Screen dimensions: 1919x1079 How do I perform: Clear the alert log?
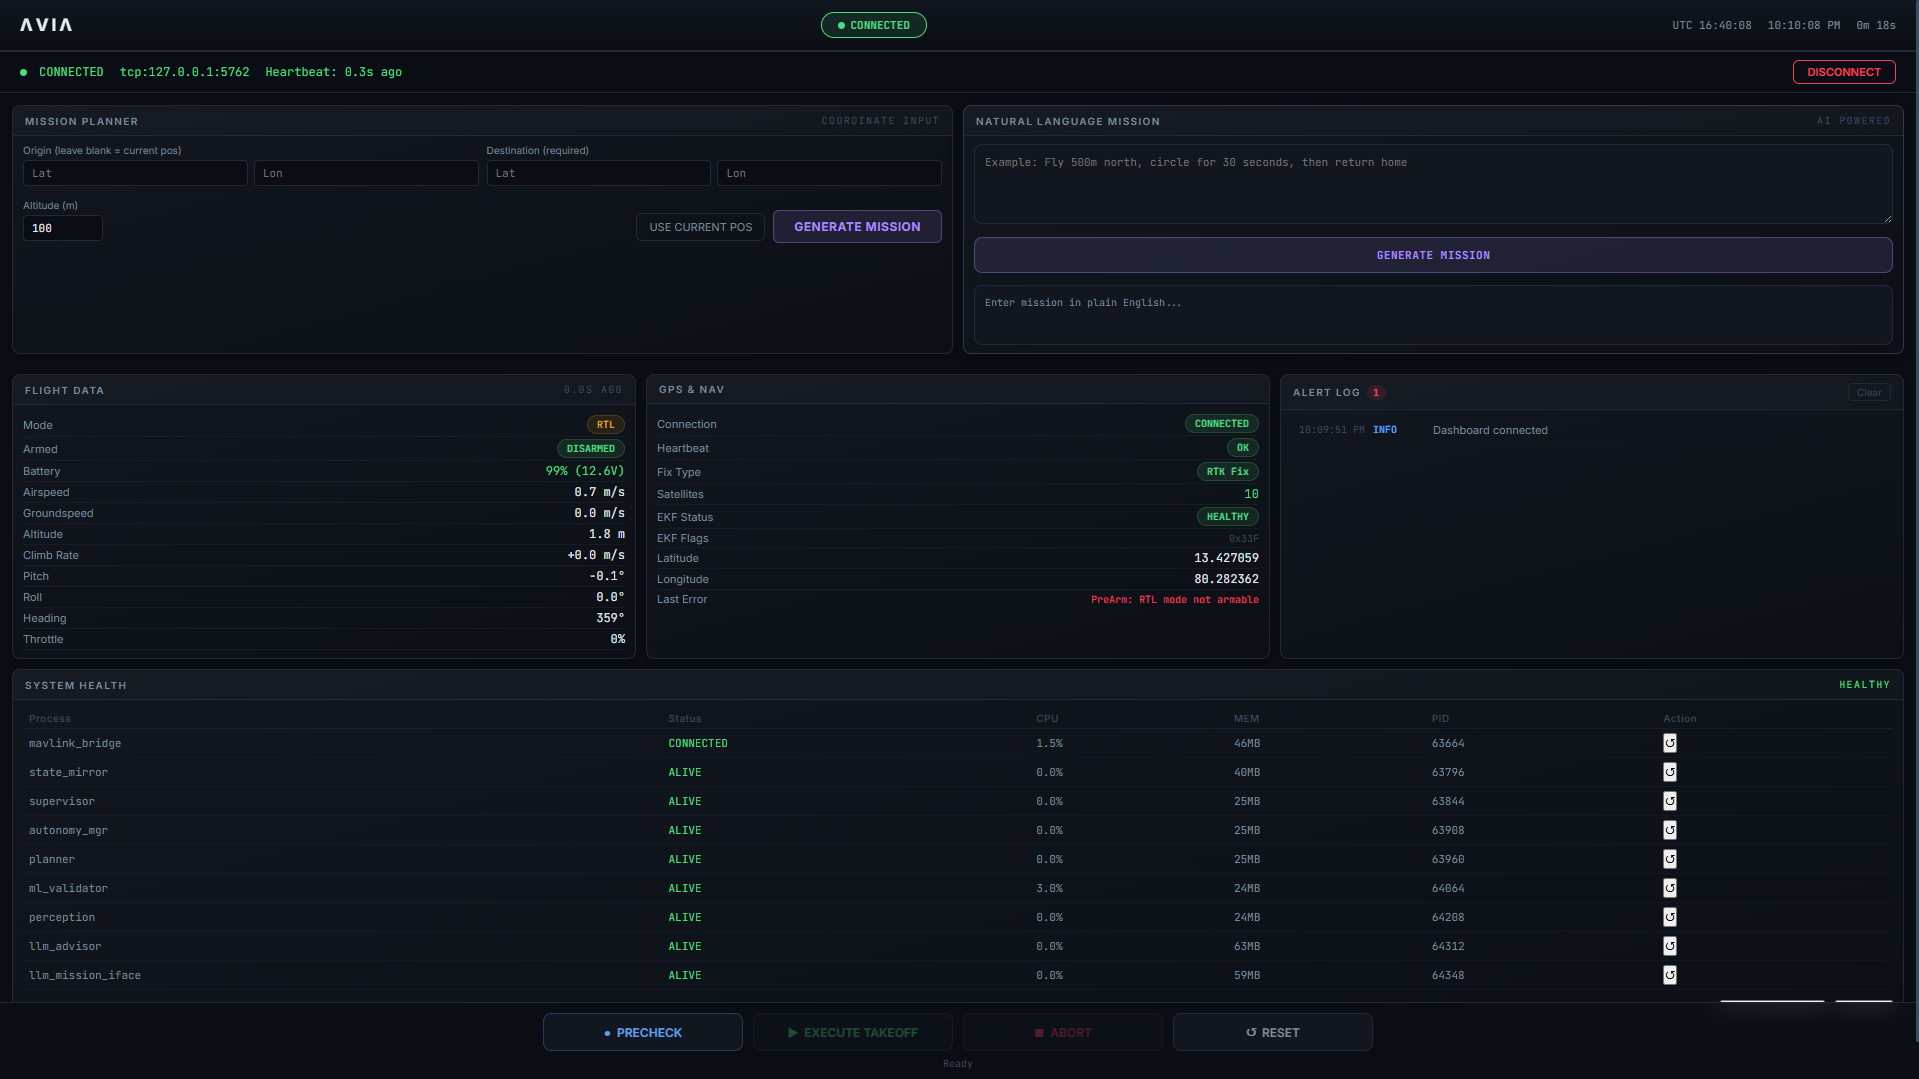(1868, 392)
